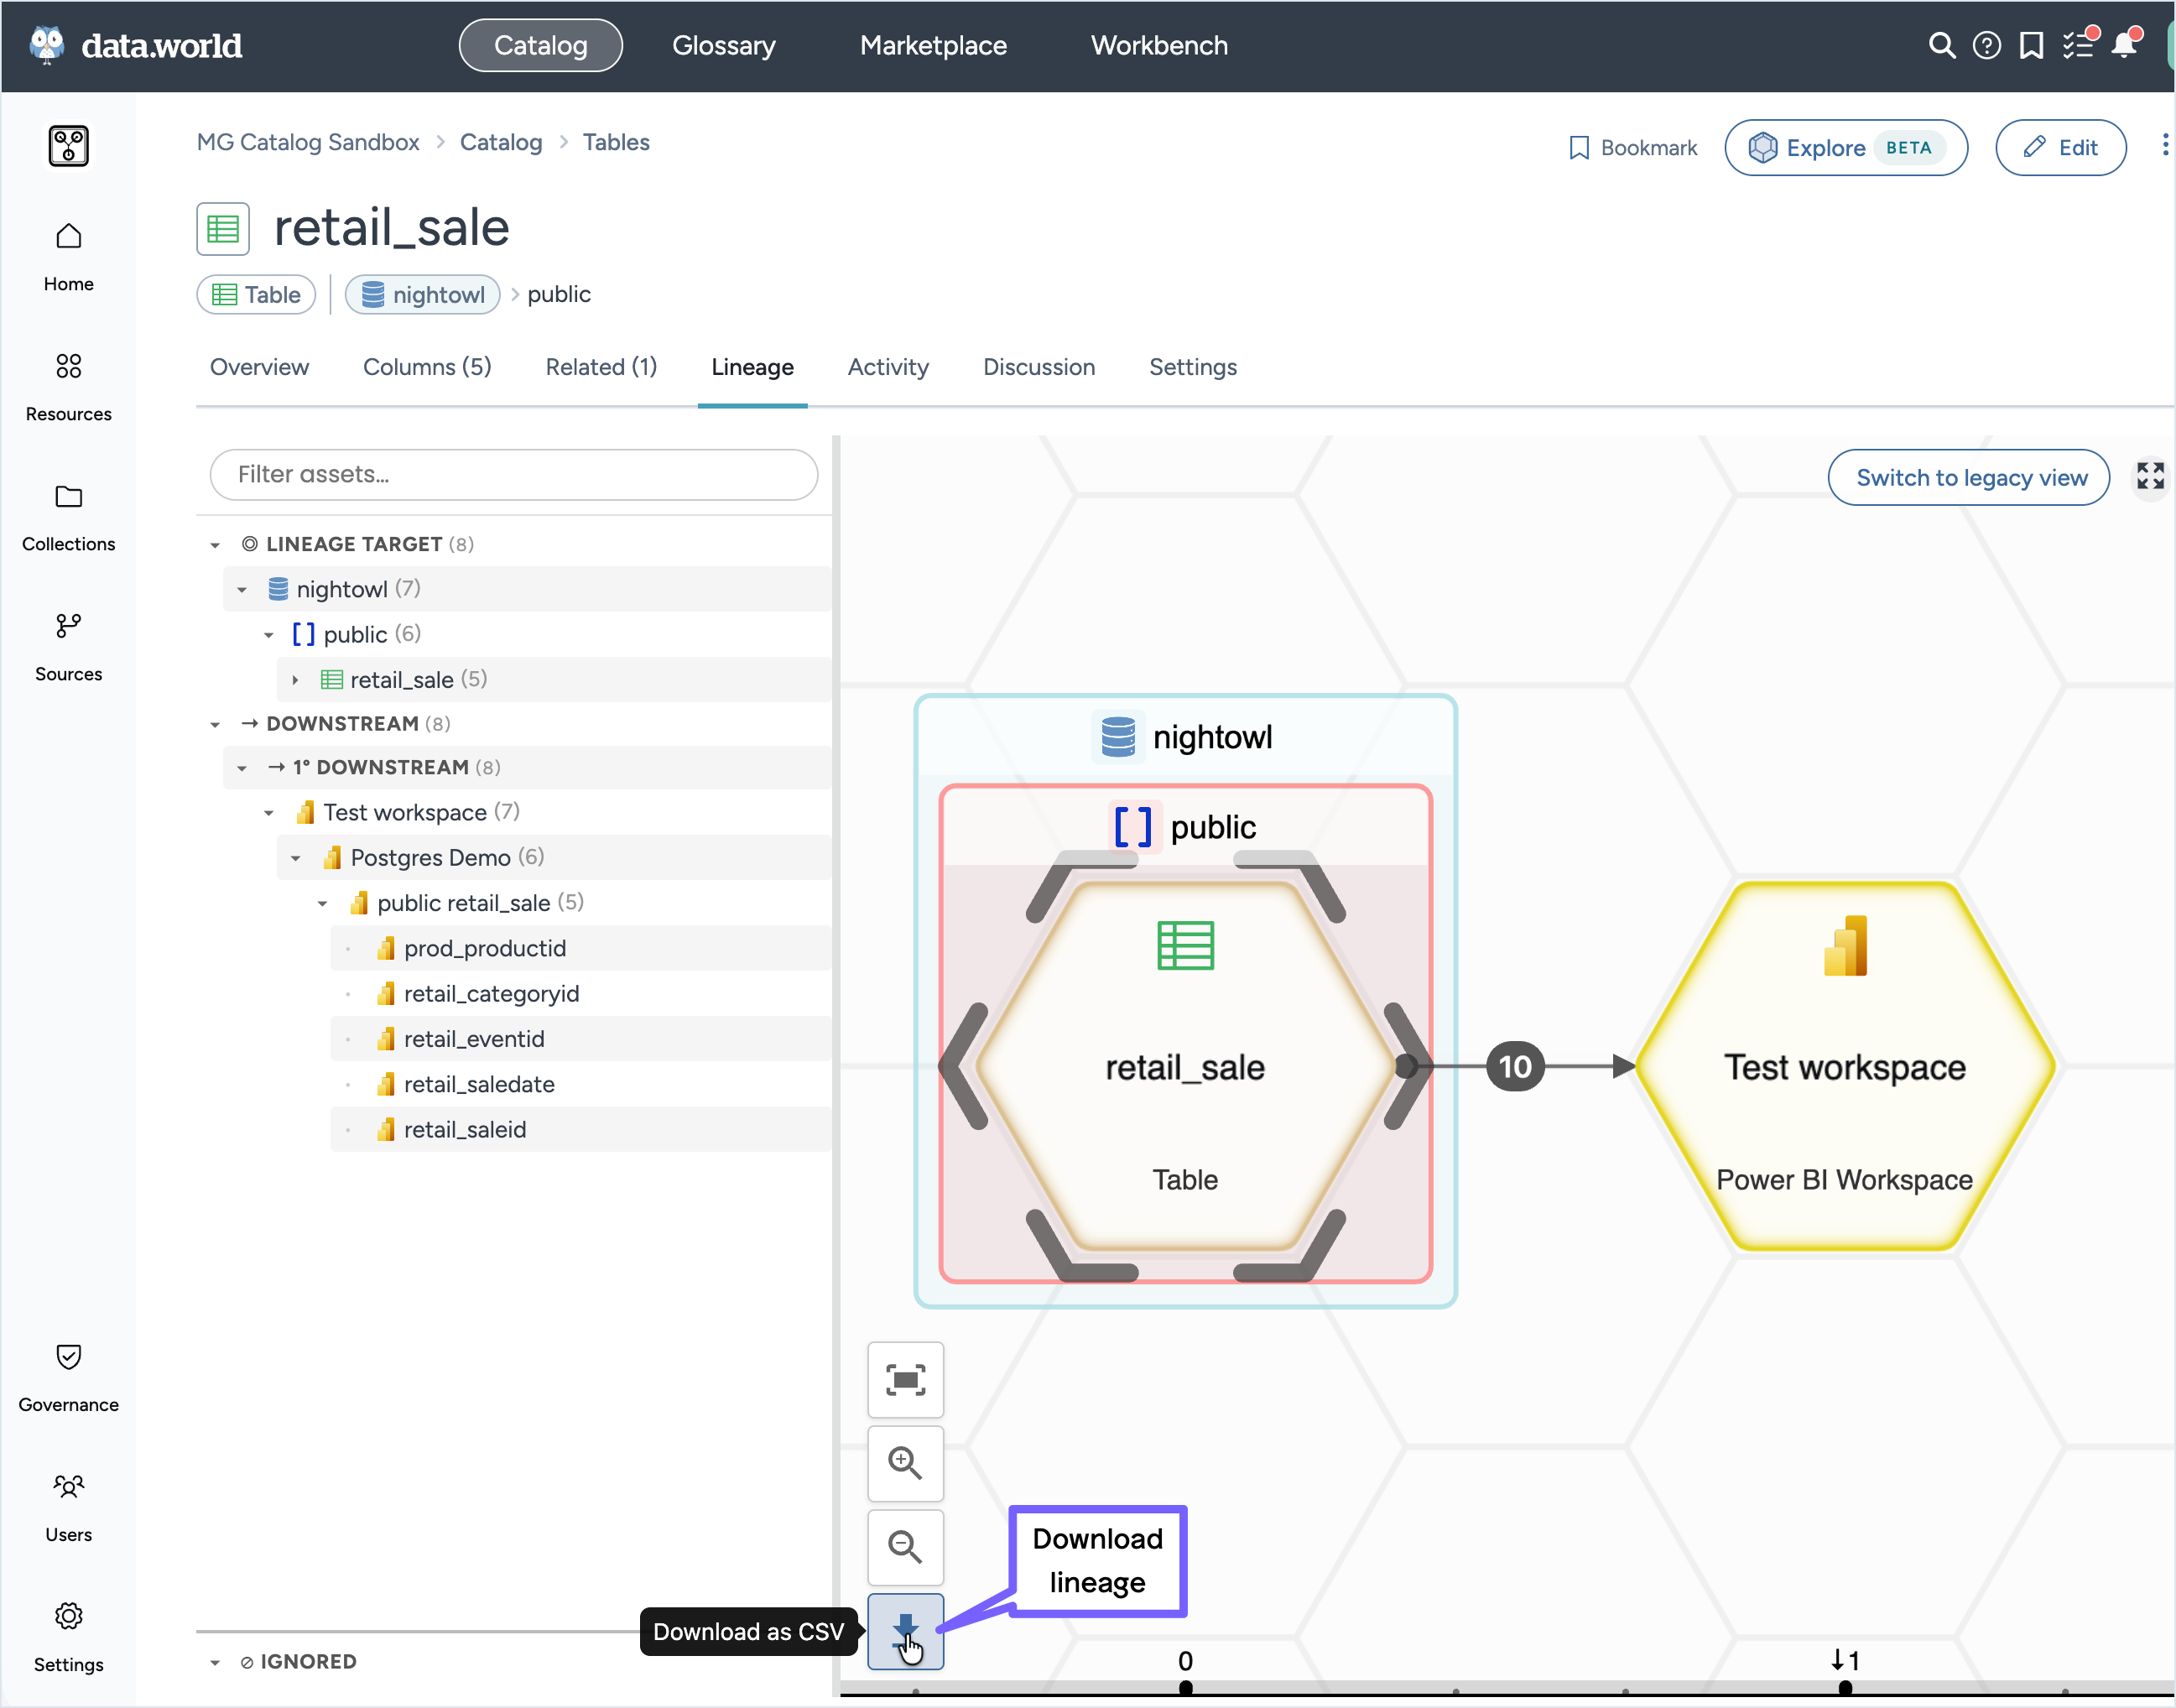Select the Test workspace hexagon node
This screenshot has width=2176, height=1708.
(1845, 1066)
